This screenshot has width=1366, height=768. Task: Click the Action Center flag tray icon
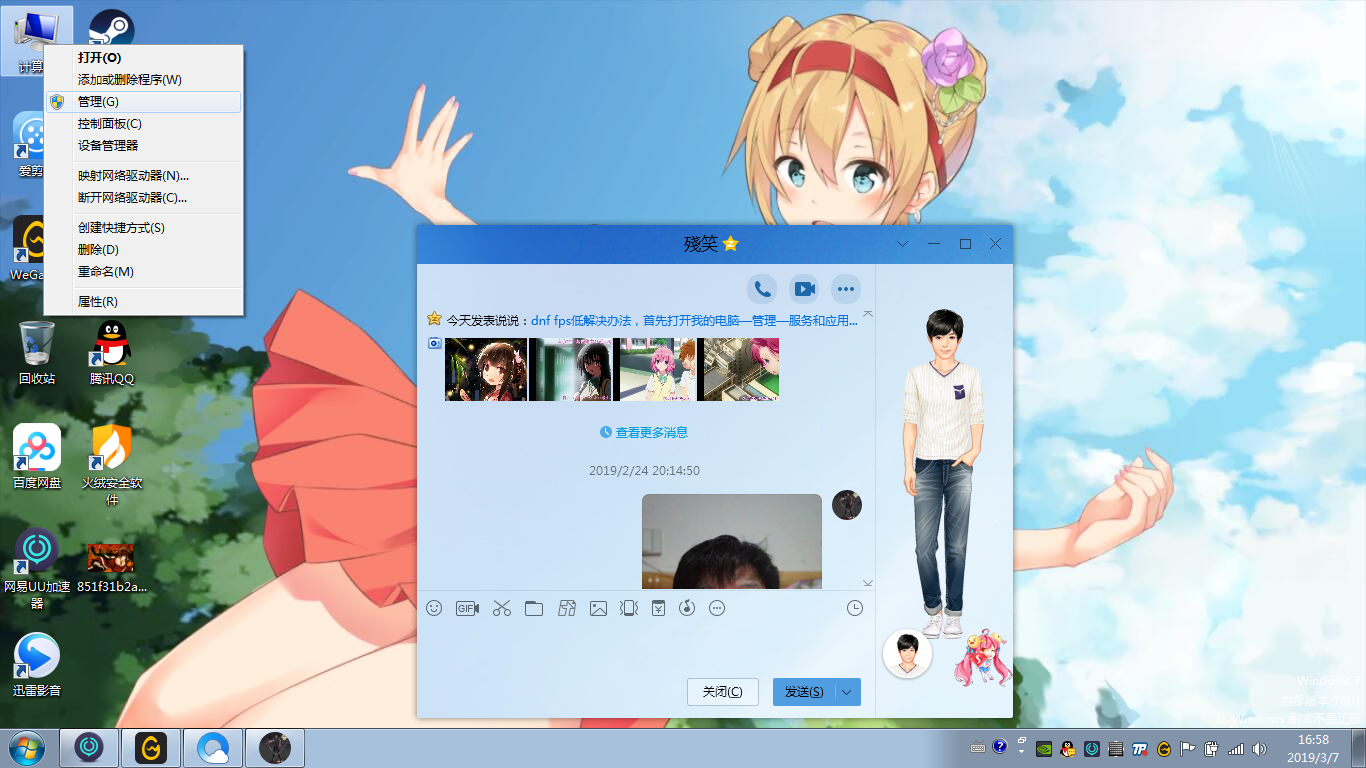coord(1188,748)
